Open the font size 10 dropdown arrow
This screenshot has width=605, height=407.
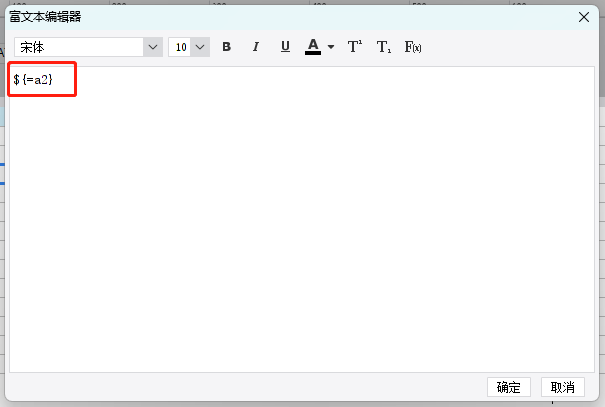coord(200,47)
